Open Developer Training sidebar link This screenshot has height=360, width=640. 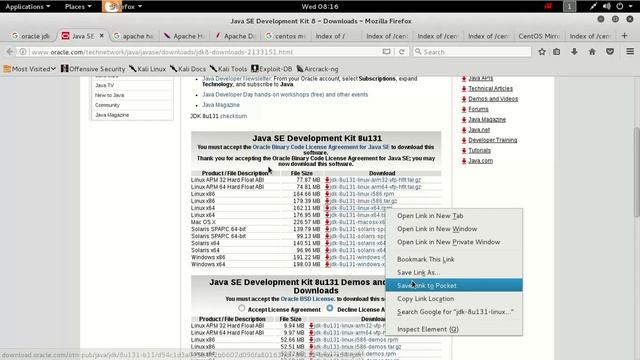click(493, 140)
